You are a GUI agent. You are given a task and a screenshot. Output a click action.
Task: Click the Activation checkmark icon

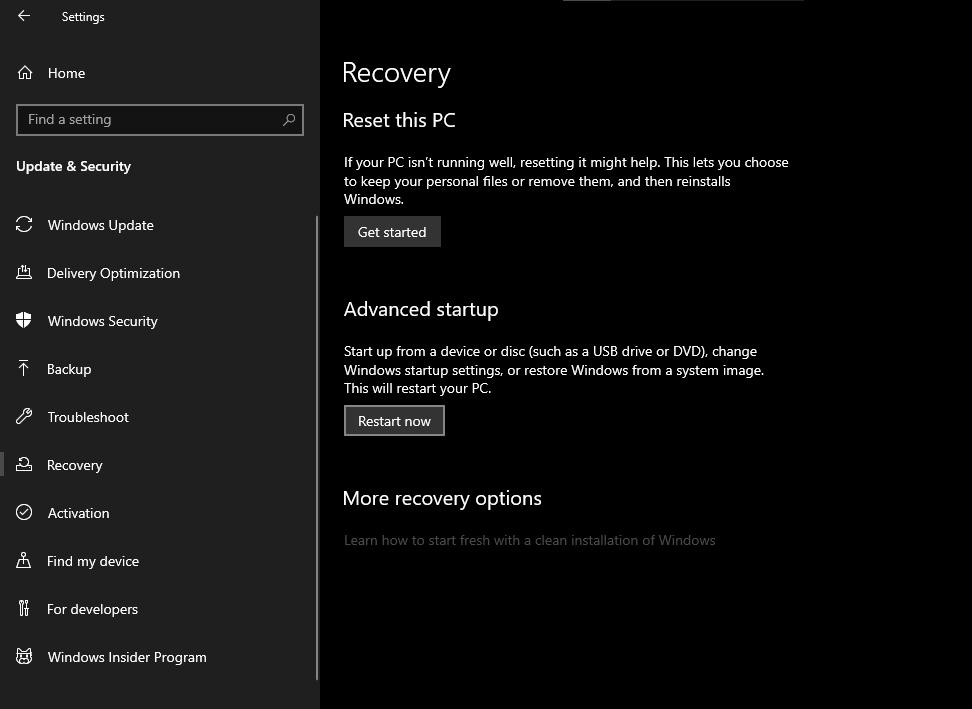(24, 512)
